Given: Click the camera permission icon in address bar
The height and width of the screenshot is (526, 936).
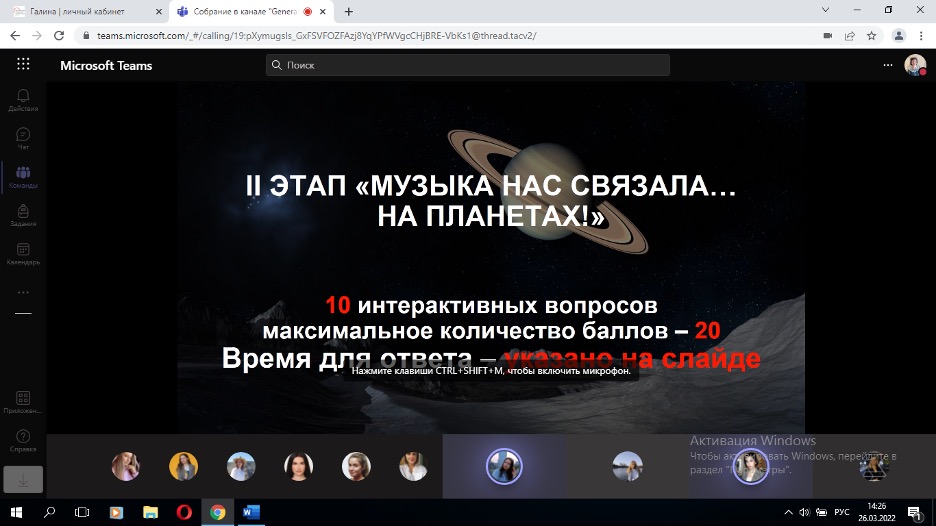Looking at the screenshot, I should tap(827, 35).
